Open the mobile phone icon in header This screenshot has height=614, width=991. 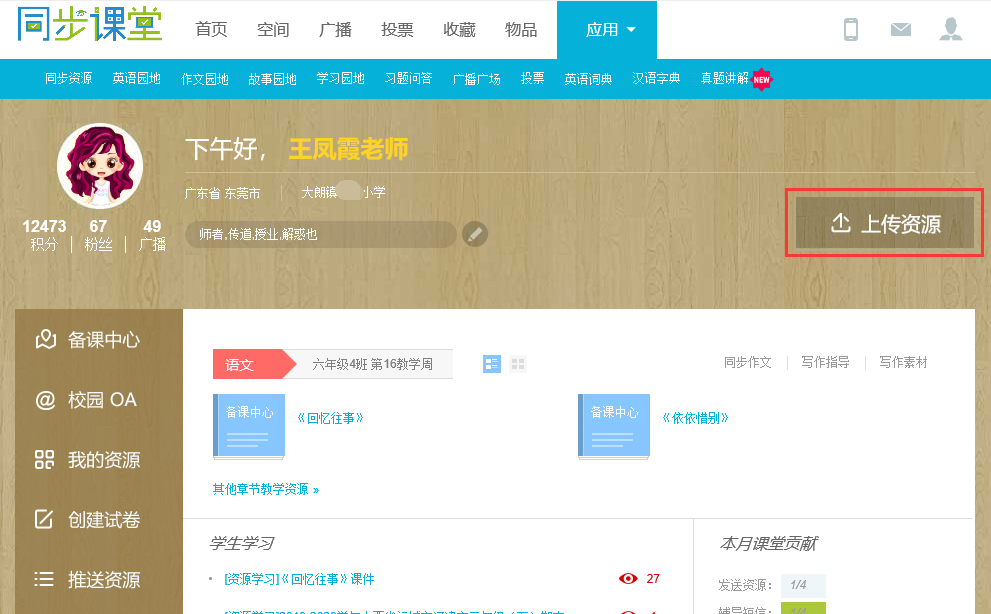point(851,30)
